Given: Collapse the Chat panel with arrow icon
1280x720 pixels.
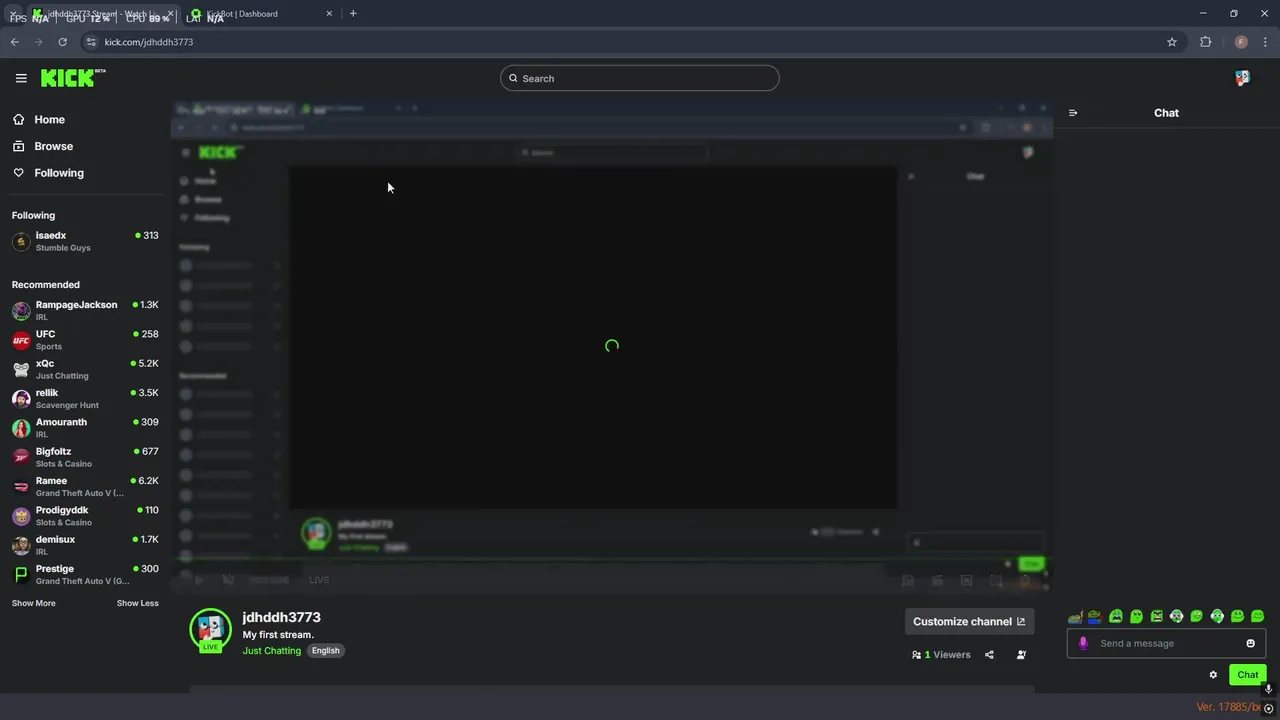Looking at the screenshot, I should pos(1073,113).
